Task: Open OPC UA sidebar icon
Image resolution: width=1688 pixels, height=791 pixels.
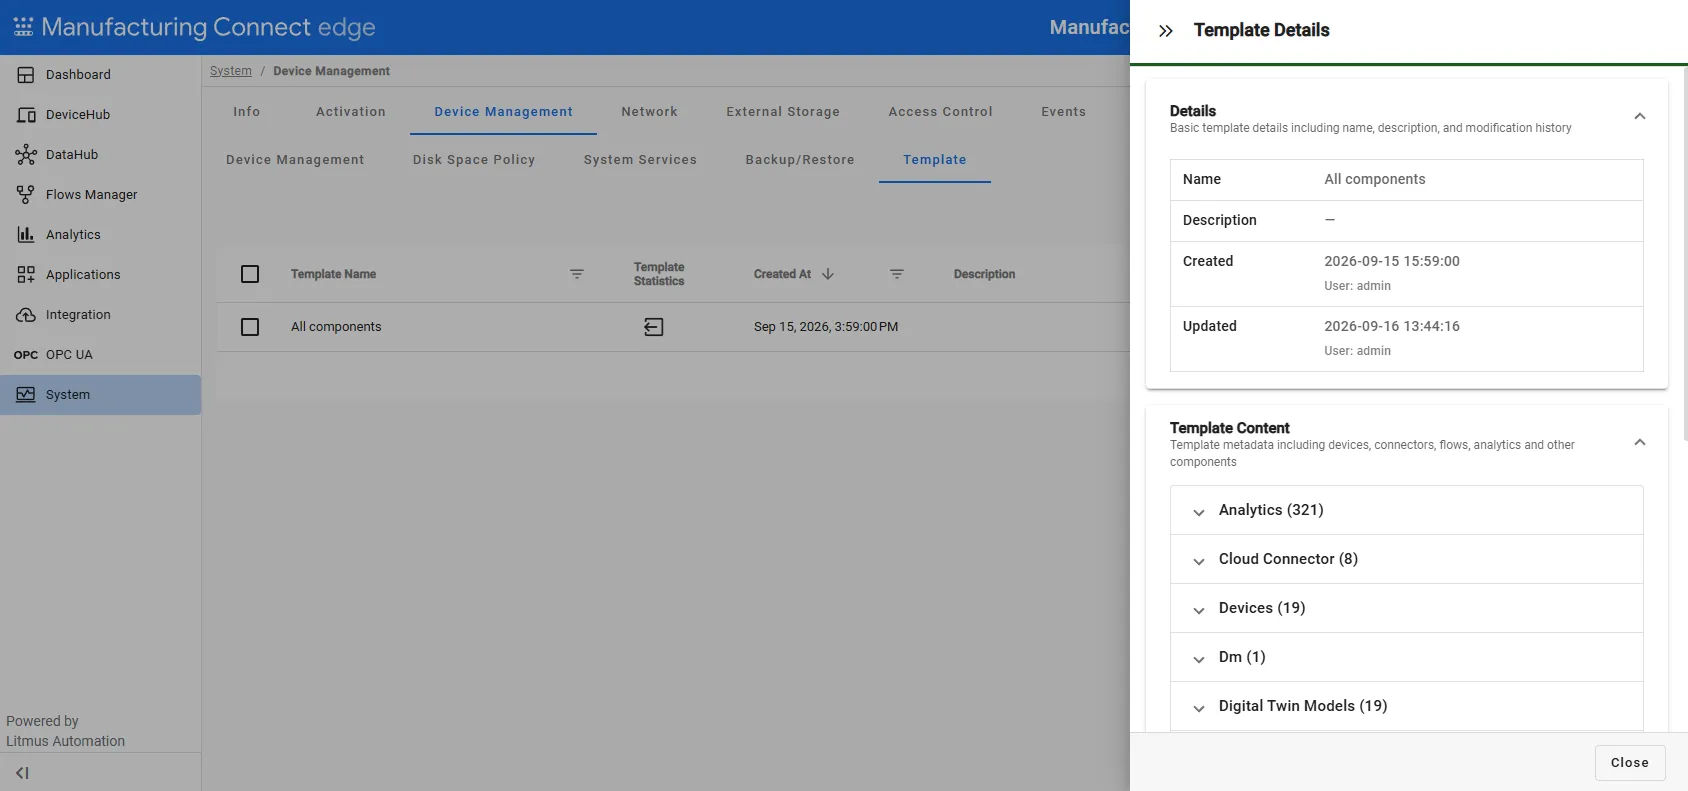Action: tap(26, 355)
